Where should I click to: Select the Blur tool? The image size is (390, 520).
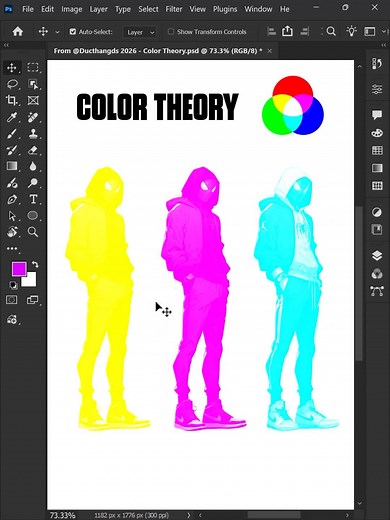point(33,166)
